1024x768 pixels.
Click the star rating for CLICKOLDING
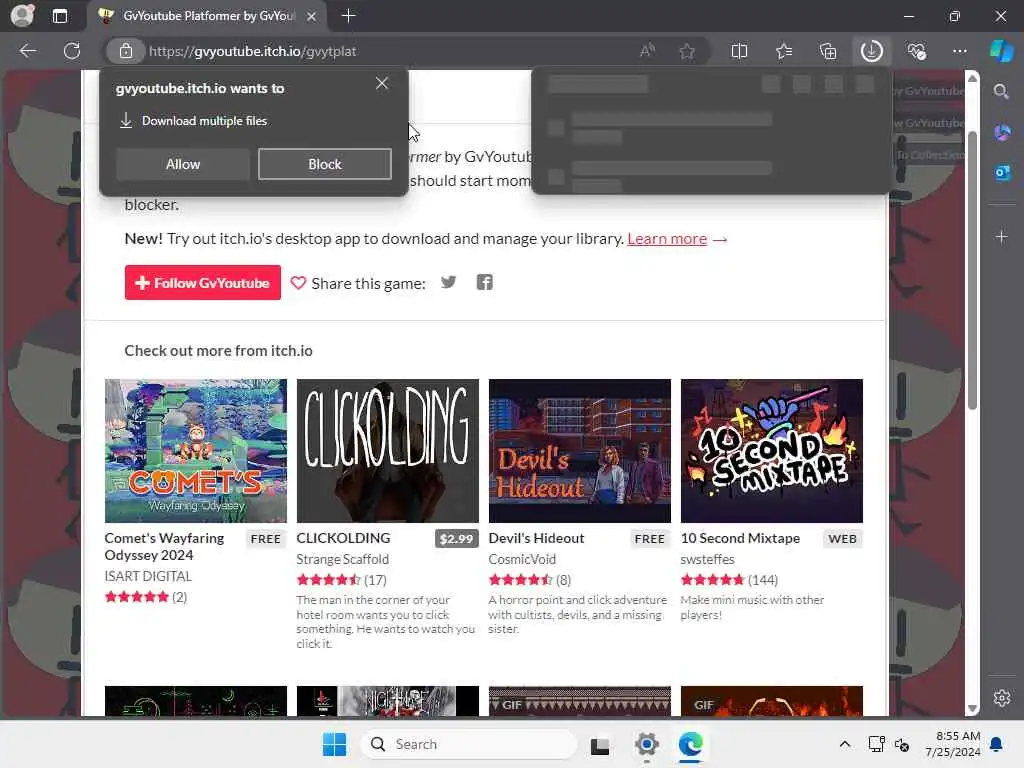(328, 579)
